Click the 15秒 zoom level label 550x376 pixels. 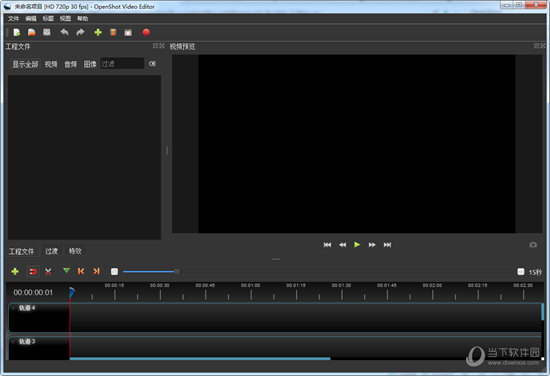point(535,272)
